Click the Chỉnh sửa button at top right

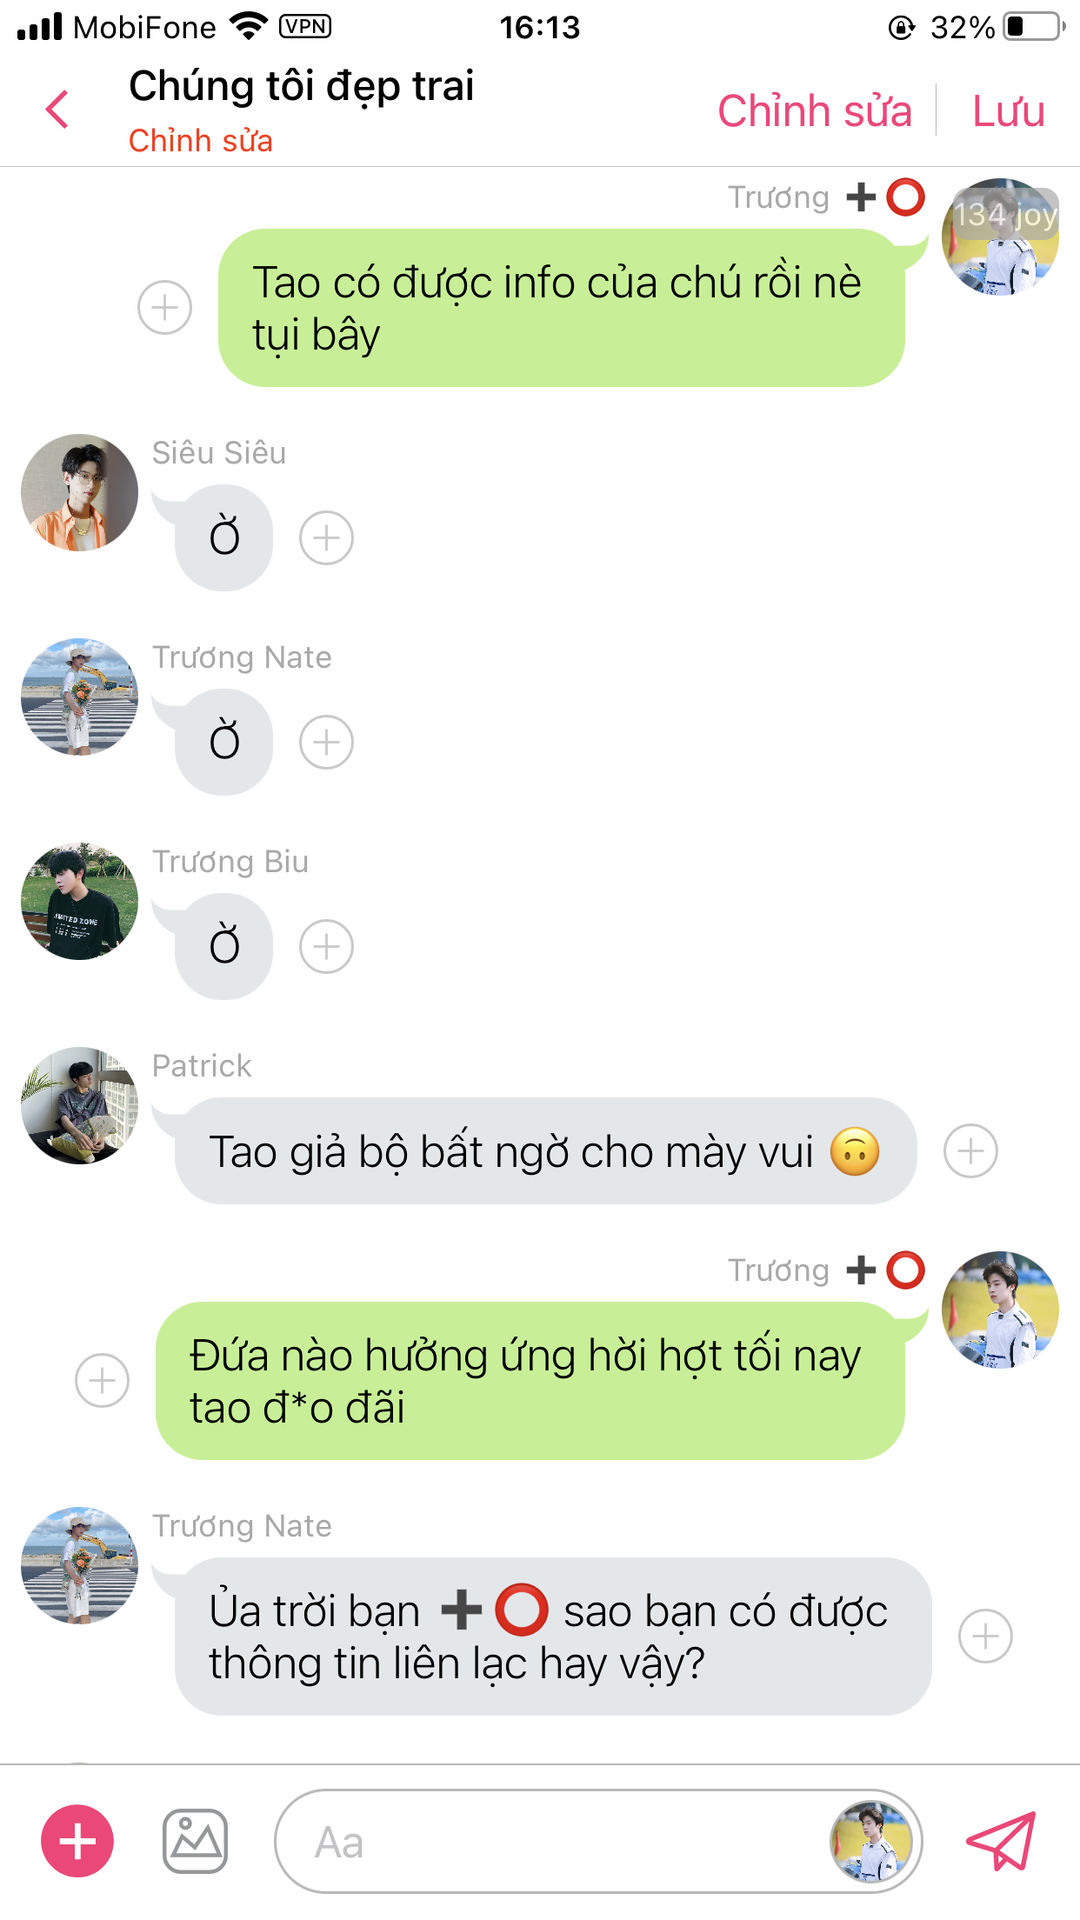(x=815, y=110)
